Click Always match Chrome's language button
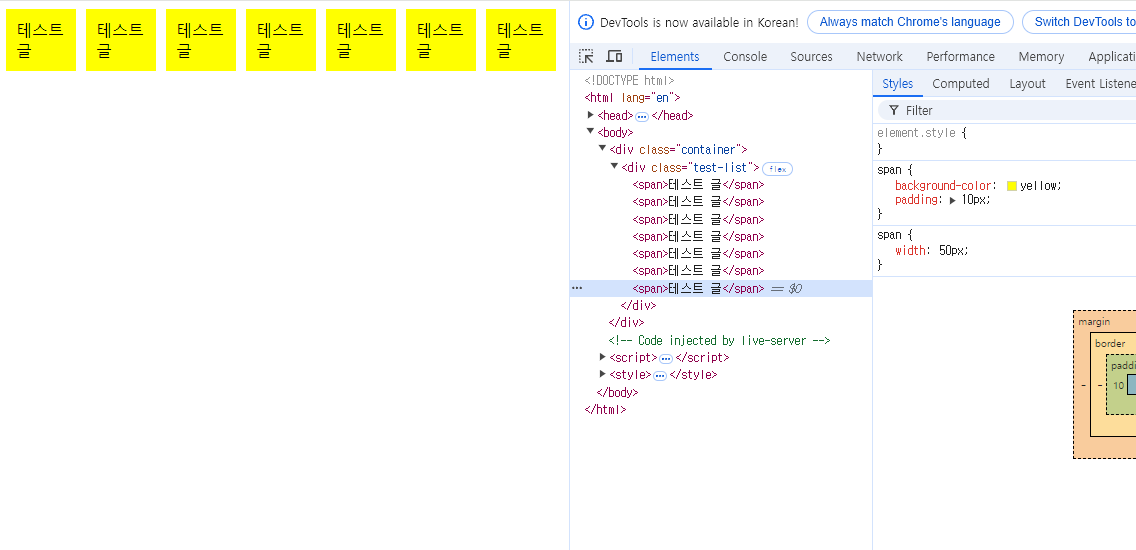Image resolution: width=1136 pixels, height=550 pixels. click(910, 22)
